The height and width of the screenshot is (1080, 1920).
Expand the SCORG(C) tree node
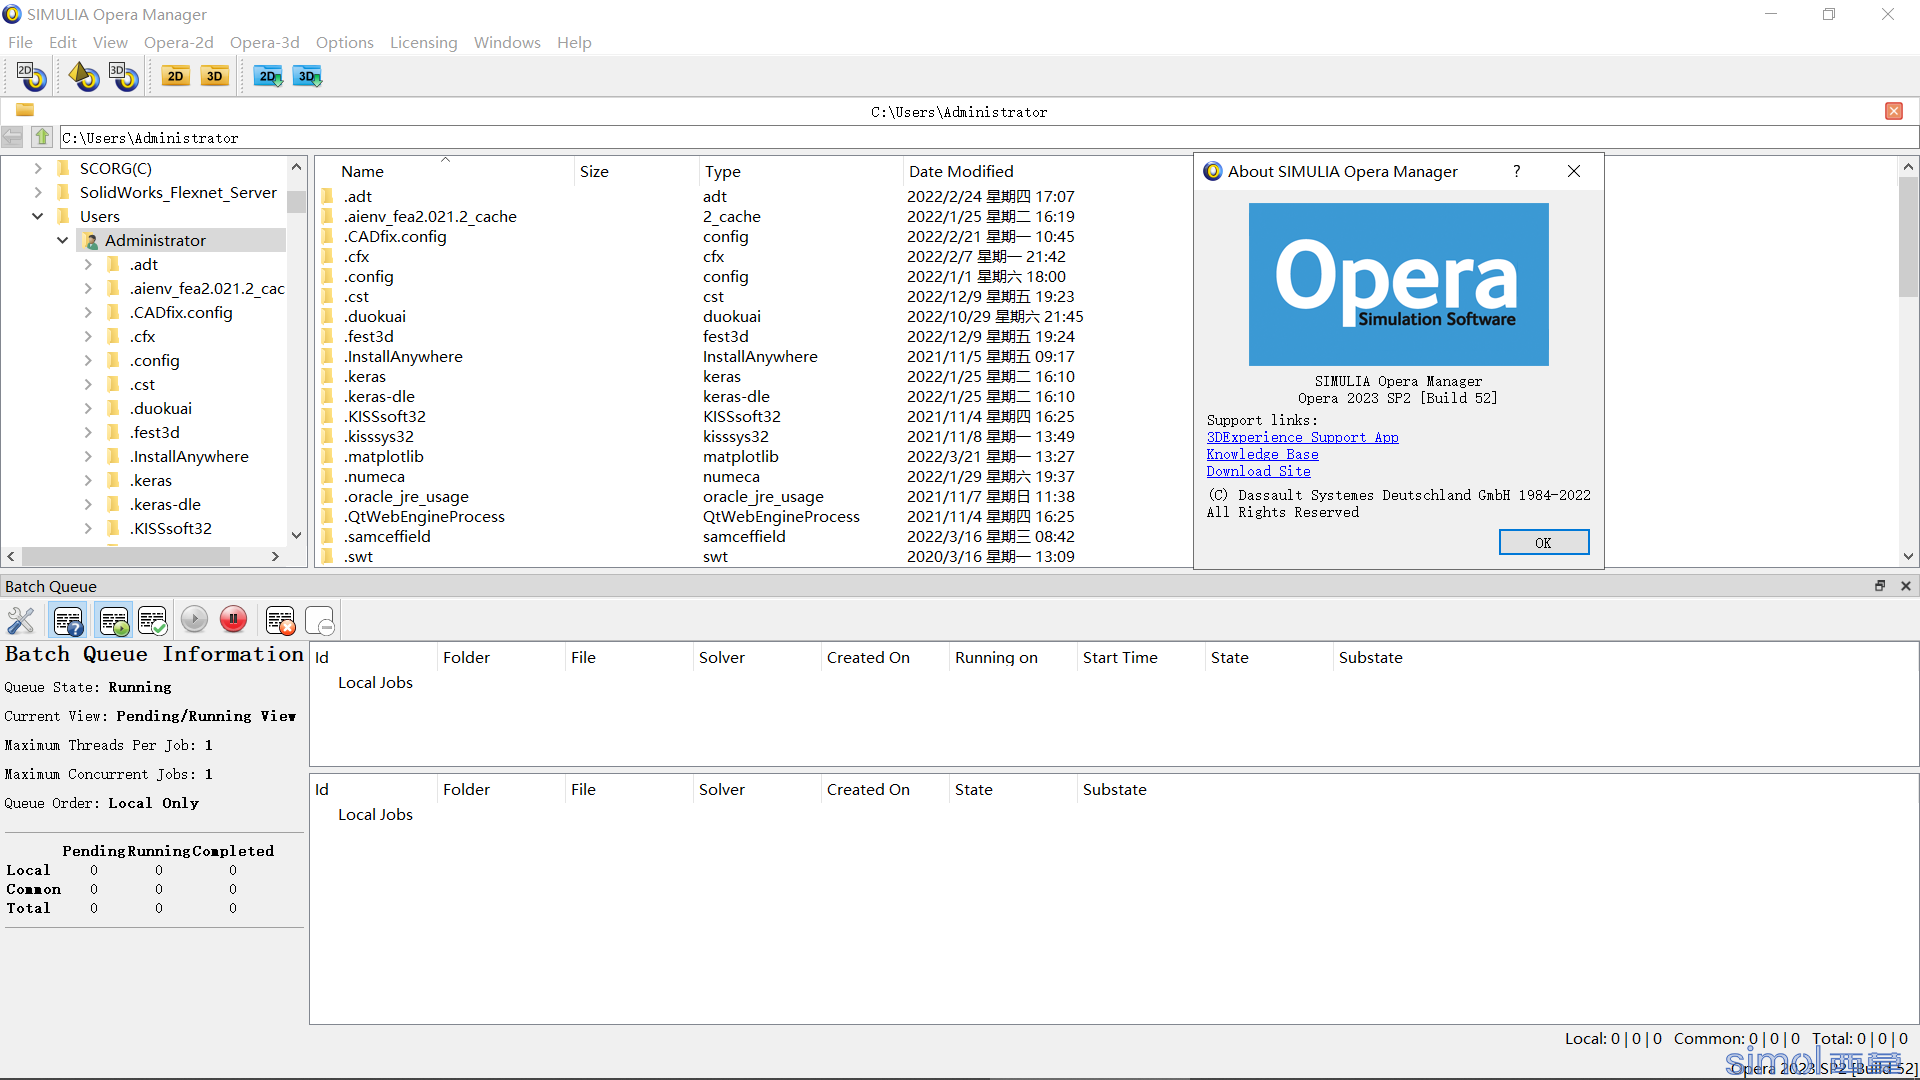click(38, 168)
